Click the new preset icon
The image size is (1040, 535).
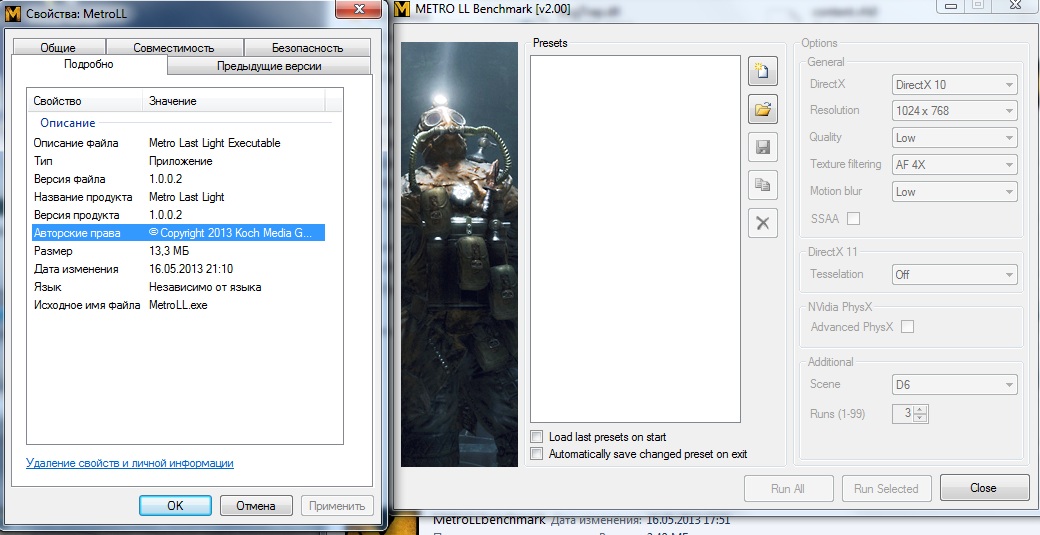click(x=763, y=71)
